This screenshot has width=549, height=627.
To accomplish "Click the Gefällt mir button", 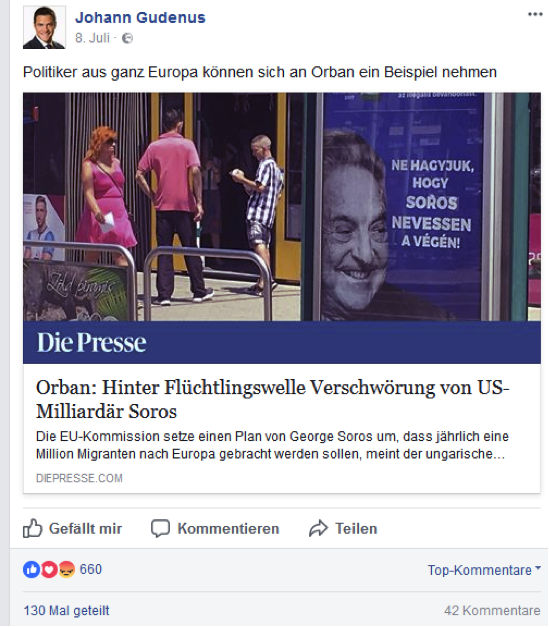I will coord(72,529).
